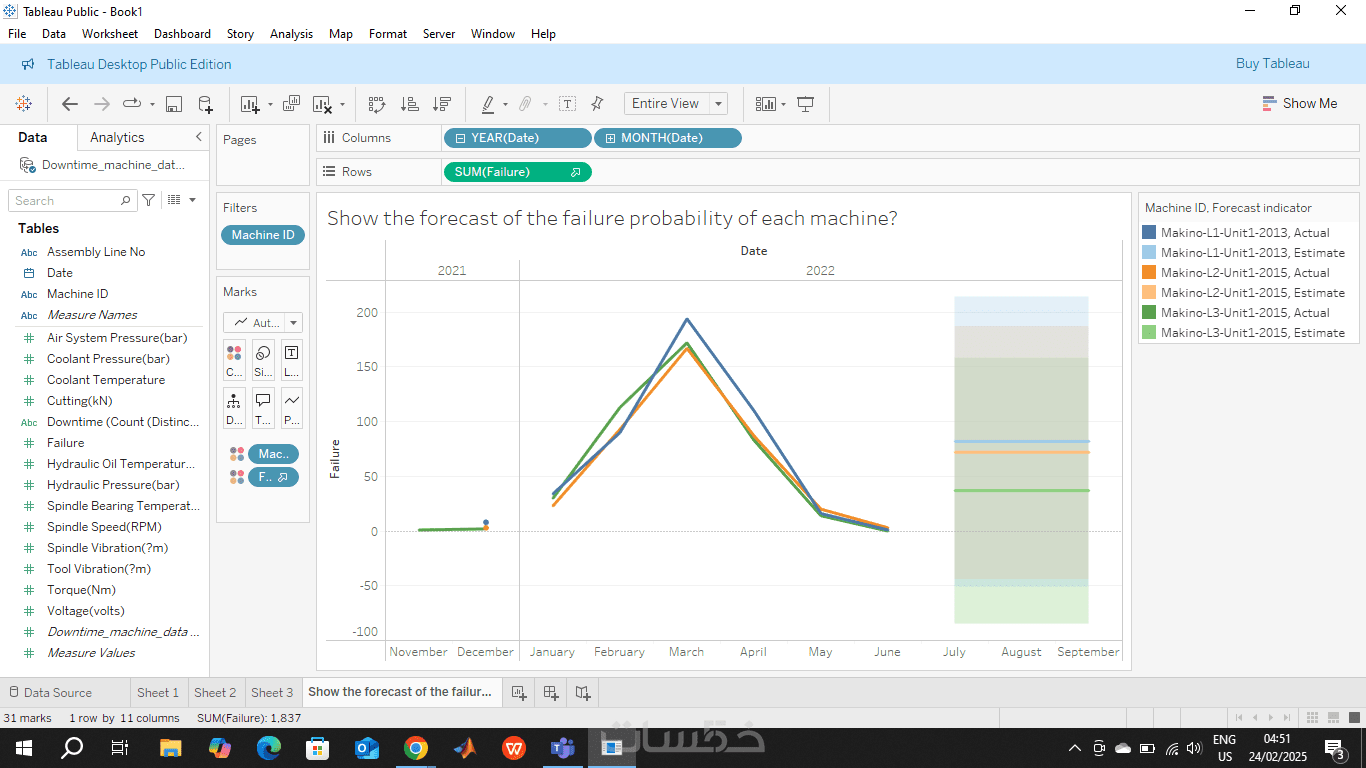Select the Coolant Temperature field
The height and width of the screenshot is (768, 1366).
coord(106,380)
